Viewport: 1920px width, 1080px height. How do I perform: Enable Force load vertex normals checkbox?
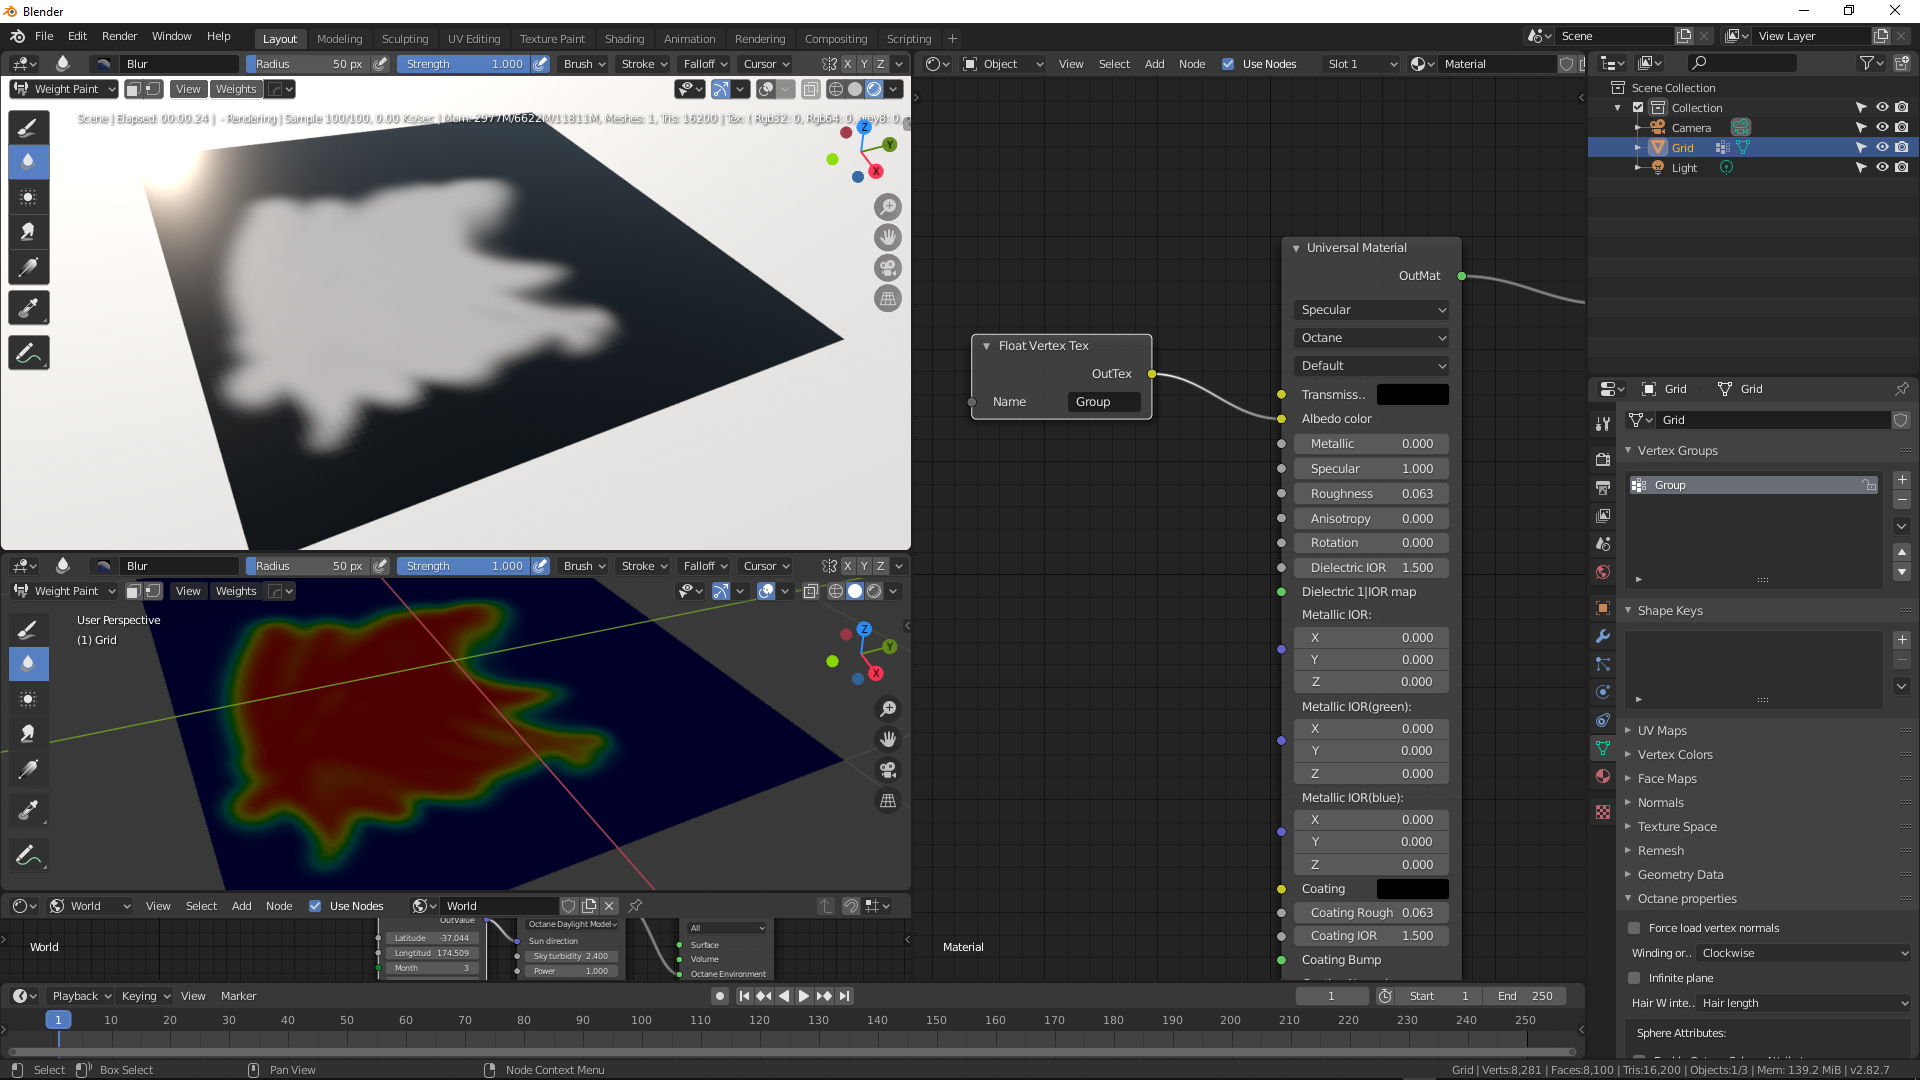1635,928
